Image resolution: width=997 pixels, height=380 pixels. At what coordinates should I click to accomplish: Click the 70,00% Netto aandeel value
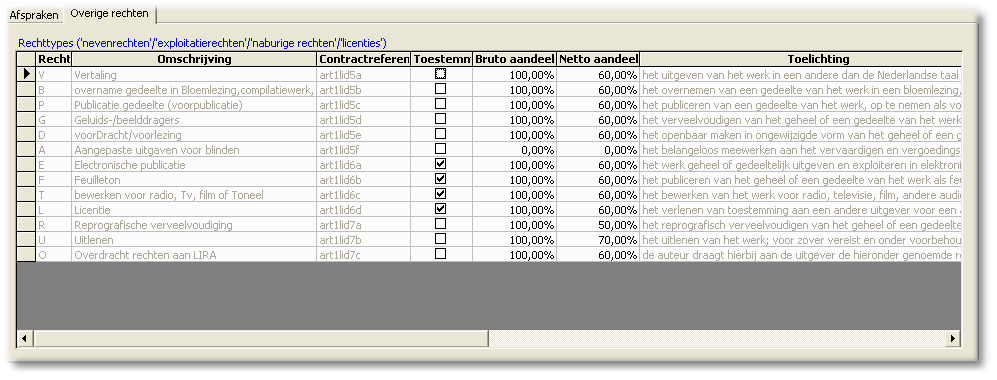point(598,240)
